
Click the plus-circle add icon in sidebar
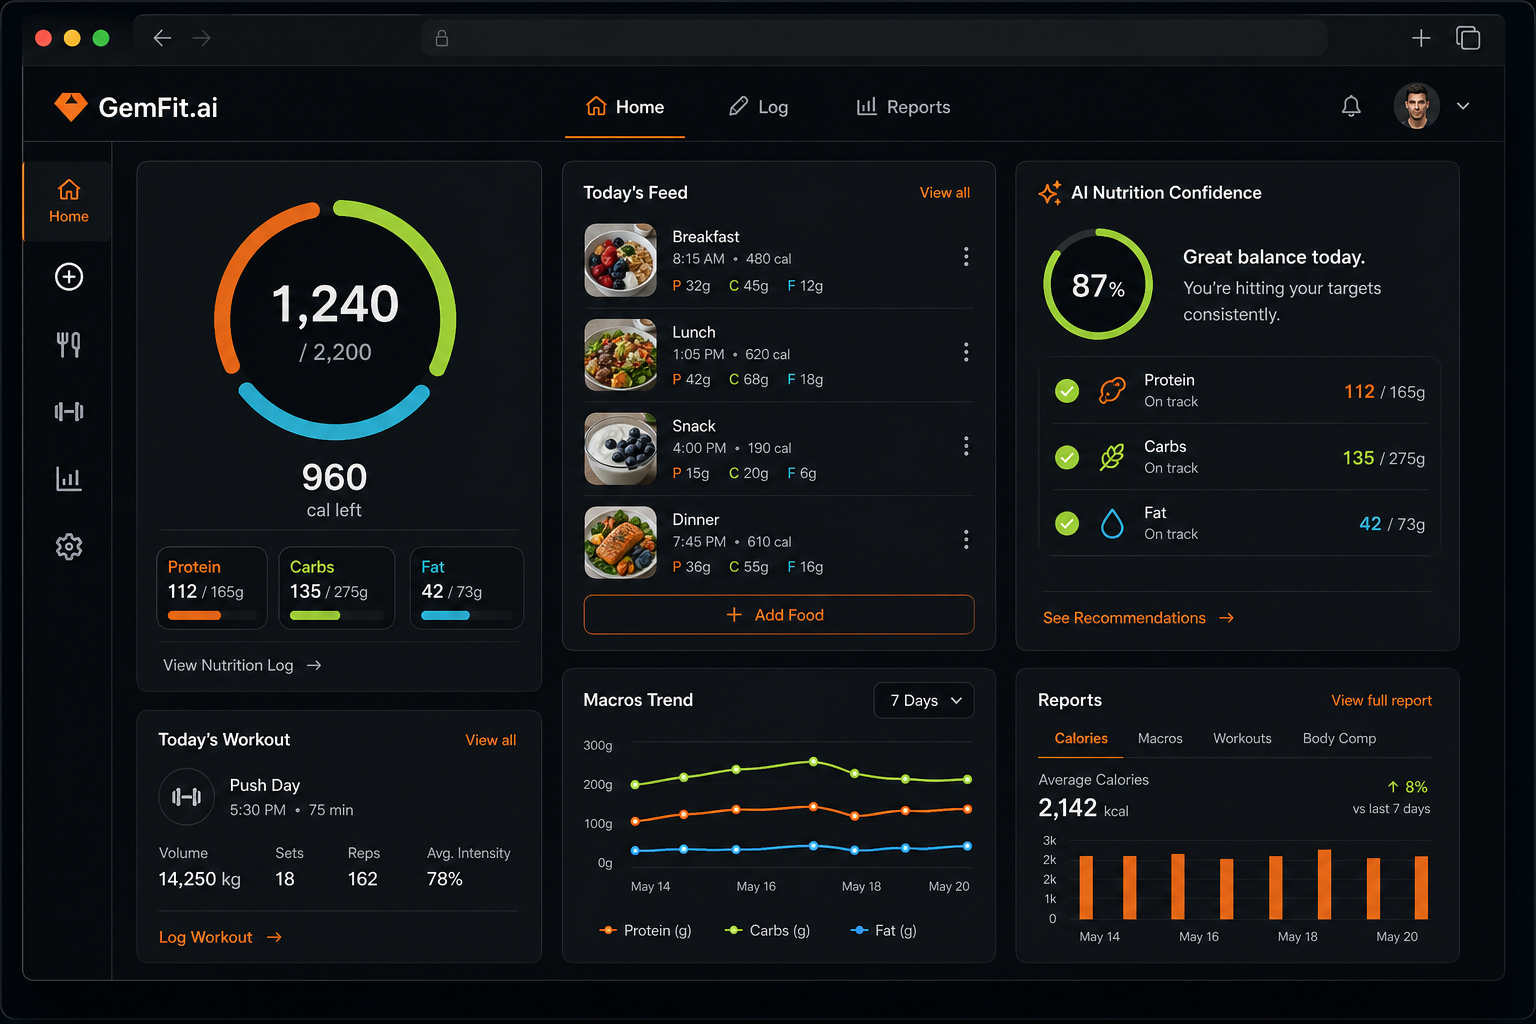coord(69,277)
